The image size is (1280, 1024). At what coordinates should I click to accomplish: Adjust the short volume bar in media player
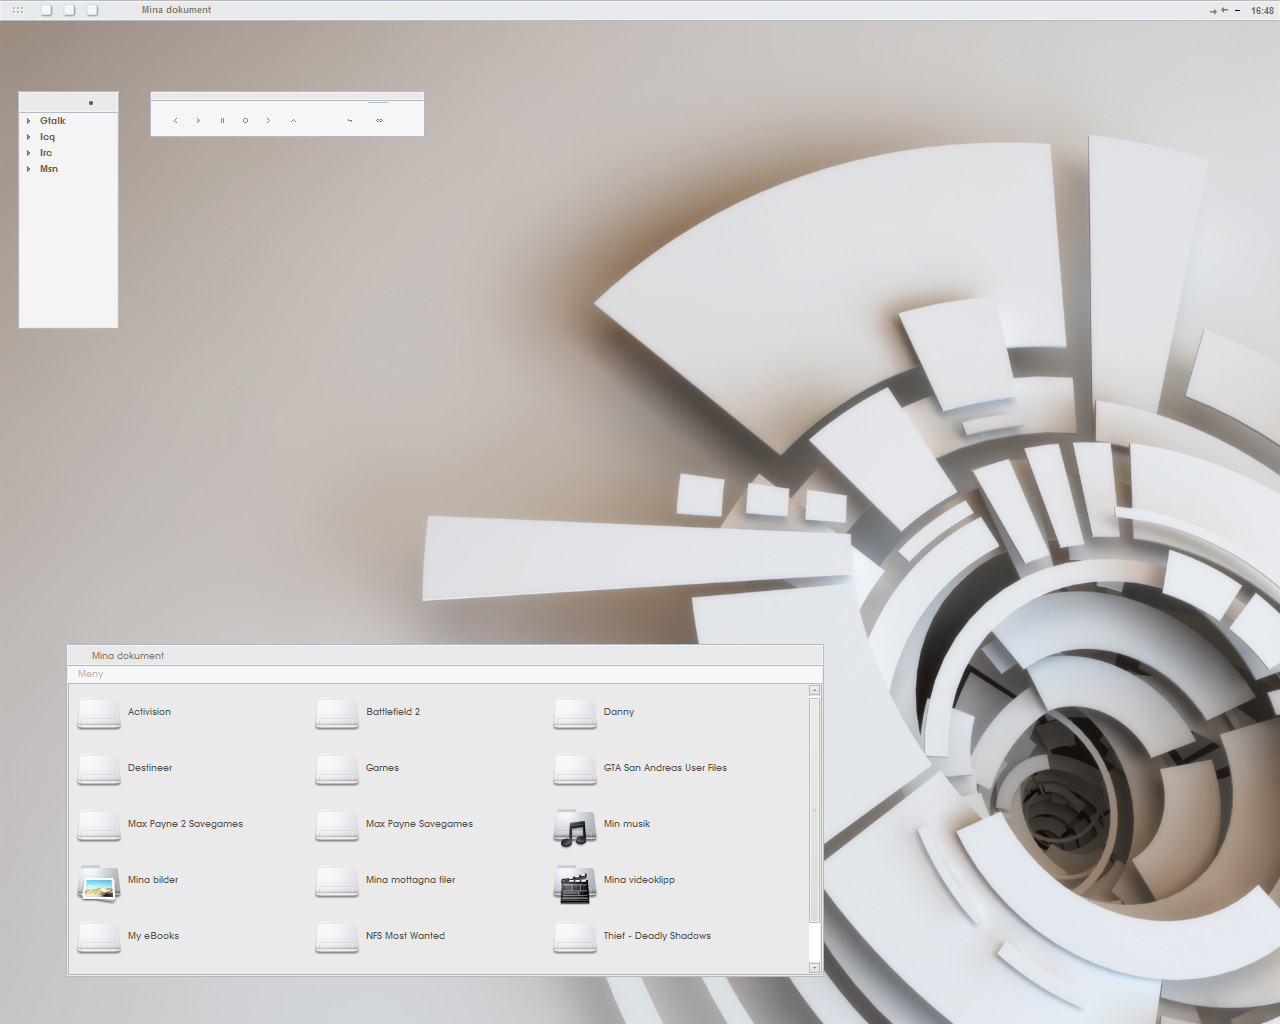click(378, 102)
